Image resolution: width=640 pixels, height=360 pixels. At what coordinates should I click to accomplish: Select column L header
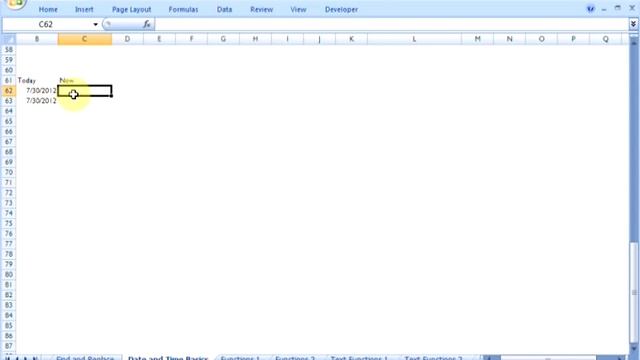point(414,39)
